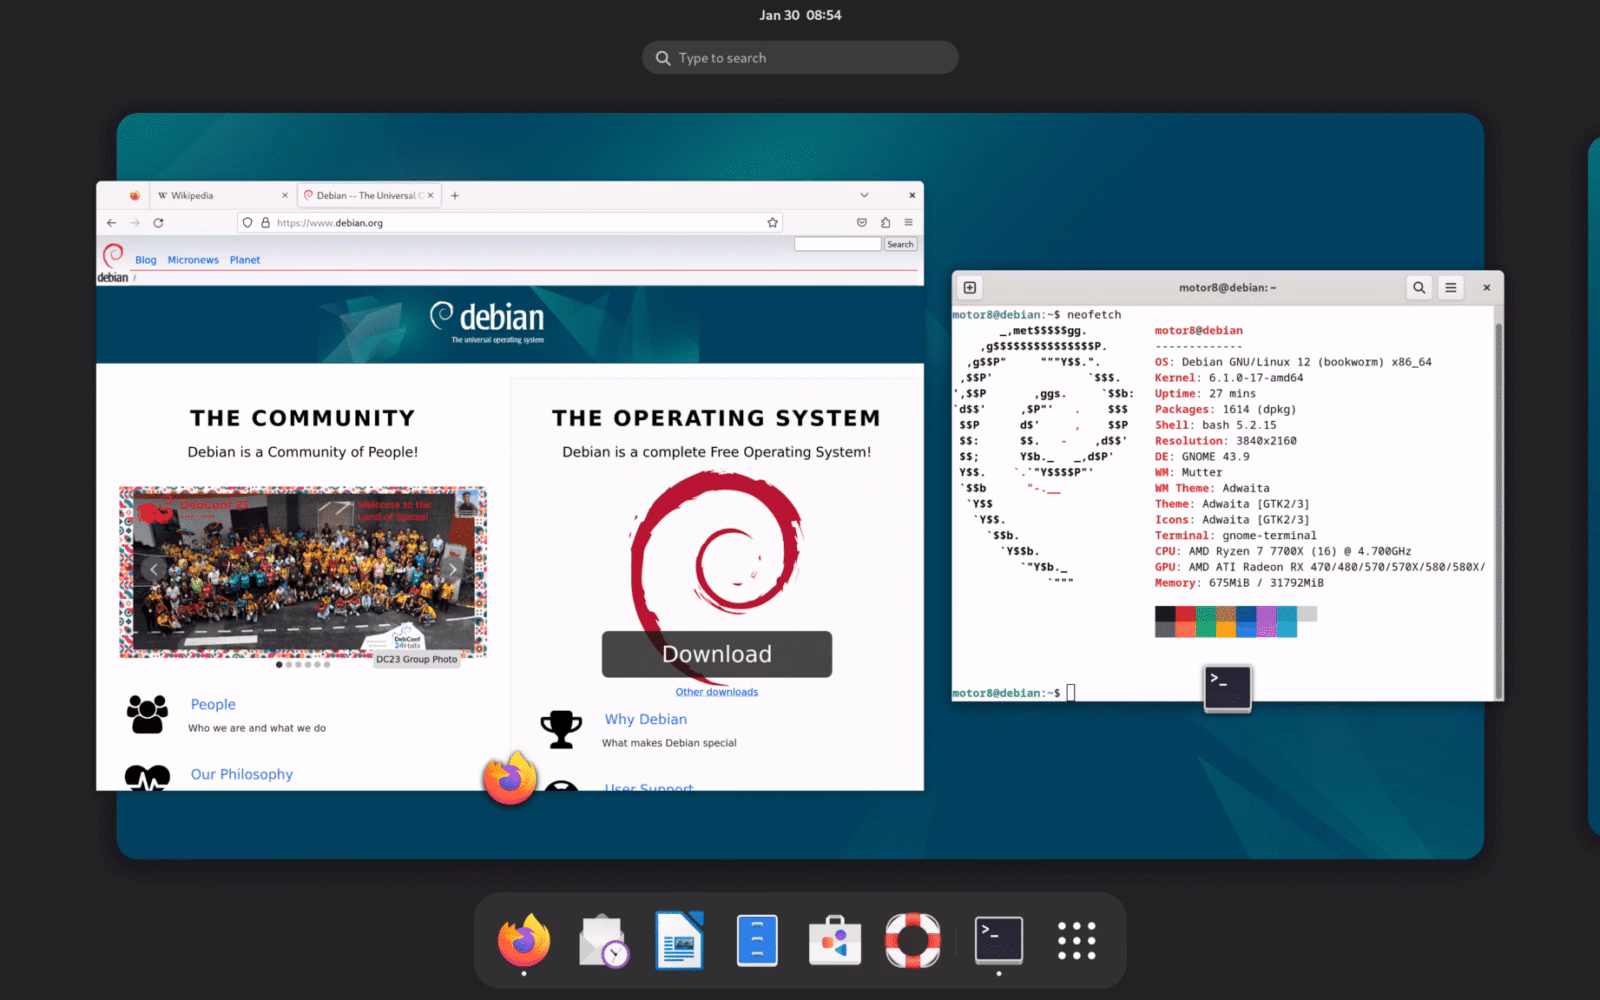Open the Files manager dock icon

[x=757, y=941]
